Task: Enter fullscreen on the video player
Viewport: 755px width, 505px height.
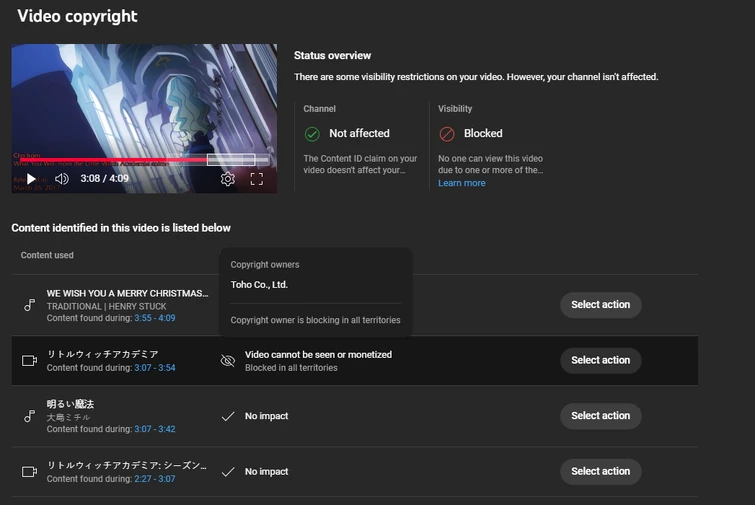Action: [256, 179]
